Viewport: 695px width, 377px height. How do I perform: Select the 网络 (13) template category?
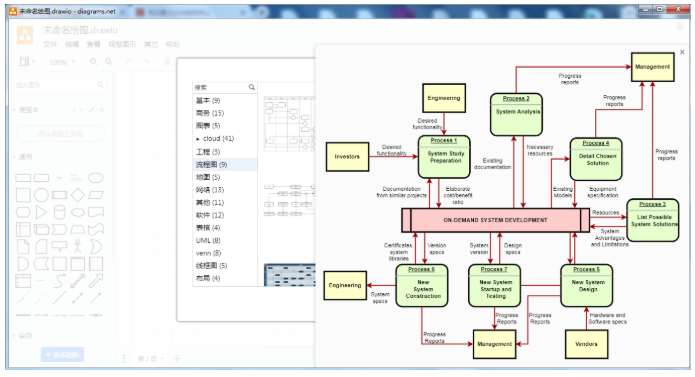(225, 190)
